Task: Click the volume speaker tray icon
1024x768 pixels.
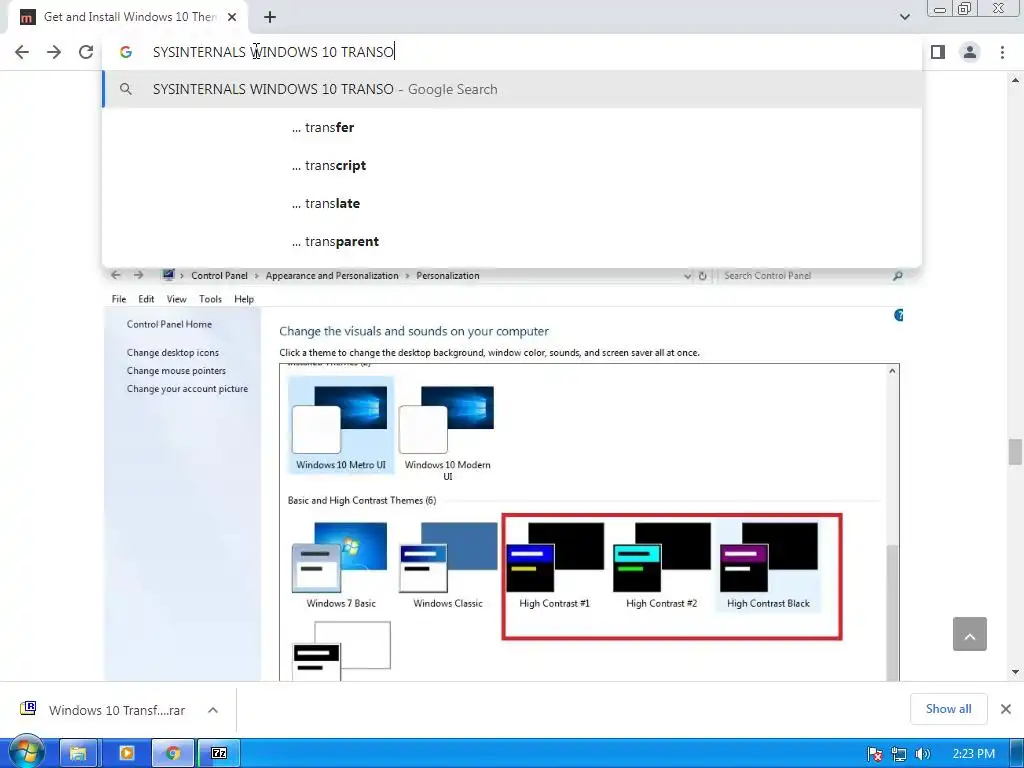Action: point(922,754)
